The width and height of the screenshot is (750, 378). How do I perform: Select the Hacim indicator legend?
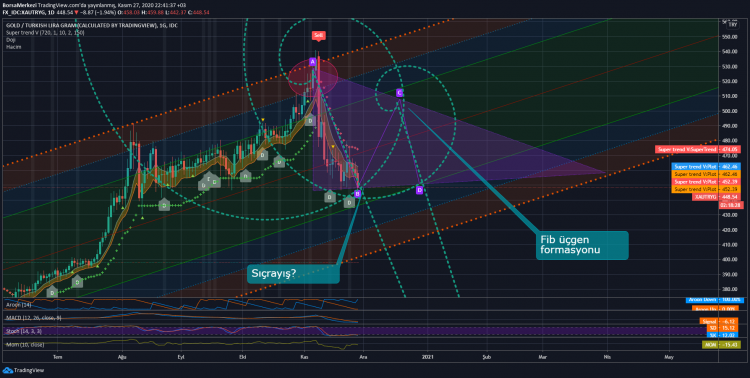13,47
